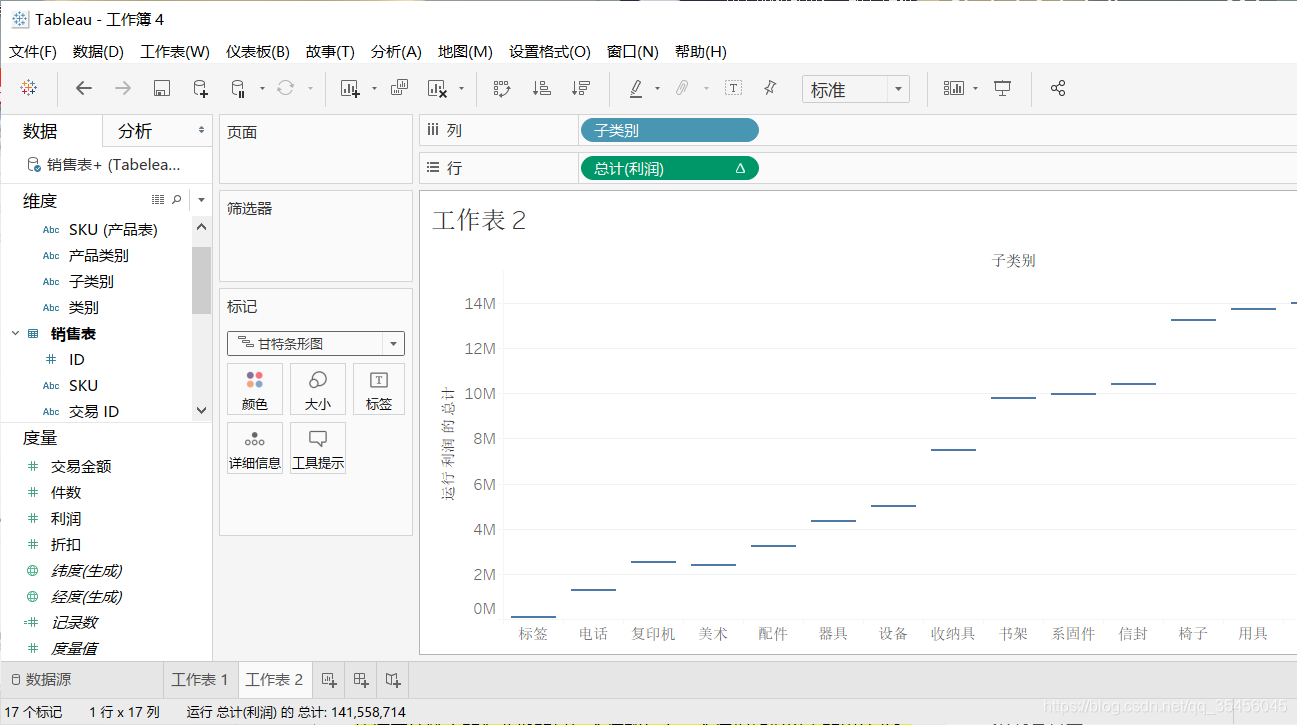Image resolution: width=1297 pixels, height=725 pixels.
Task: Click the Color marks card
Action: 254,389
